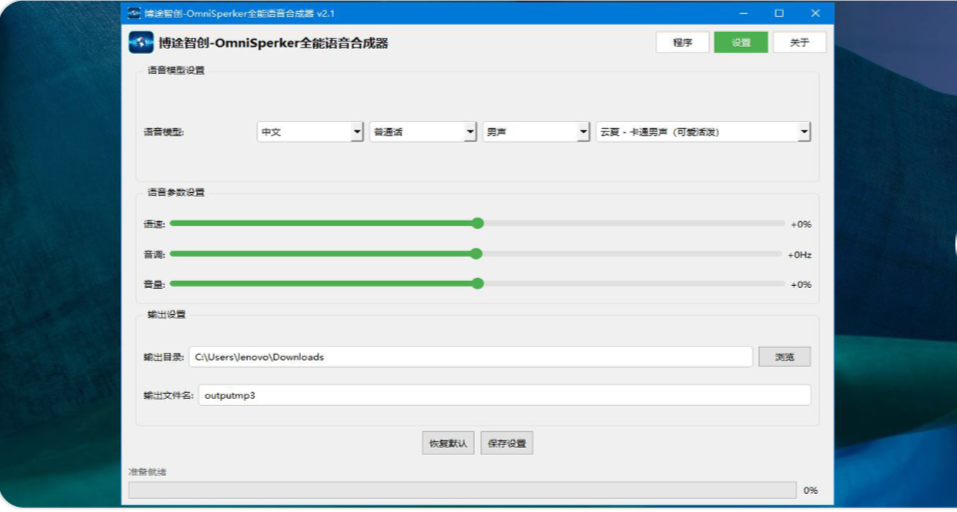Switch to the 程序 tab
Screen dimensions: 957x512
(x=682, y=42)
